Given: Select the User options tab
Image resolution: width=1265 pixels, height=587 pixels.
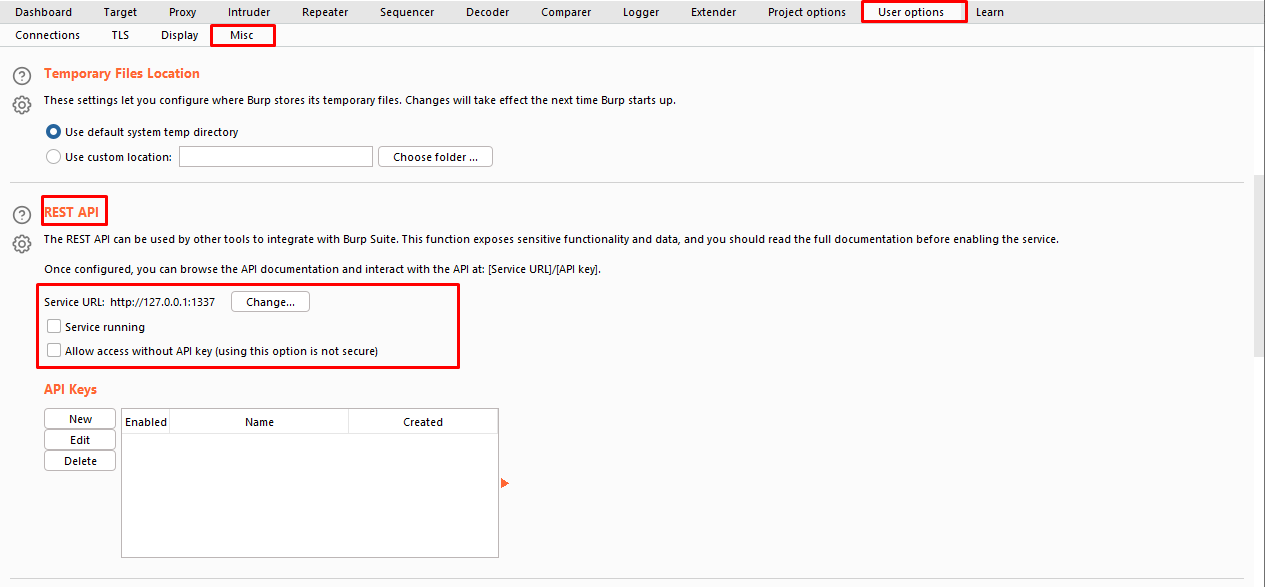Looking at the screenshot, I should [911, 12].
